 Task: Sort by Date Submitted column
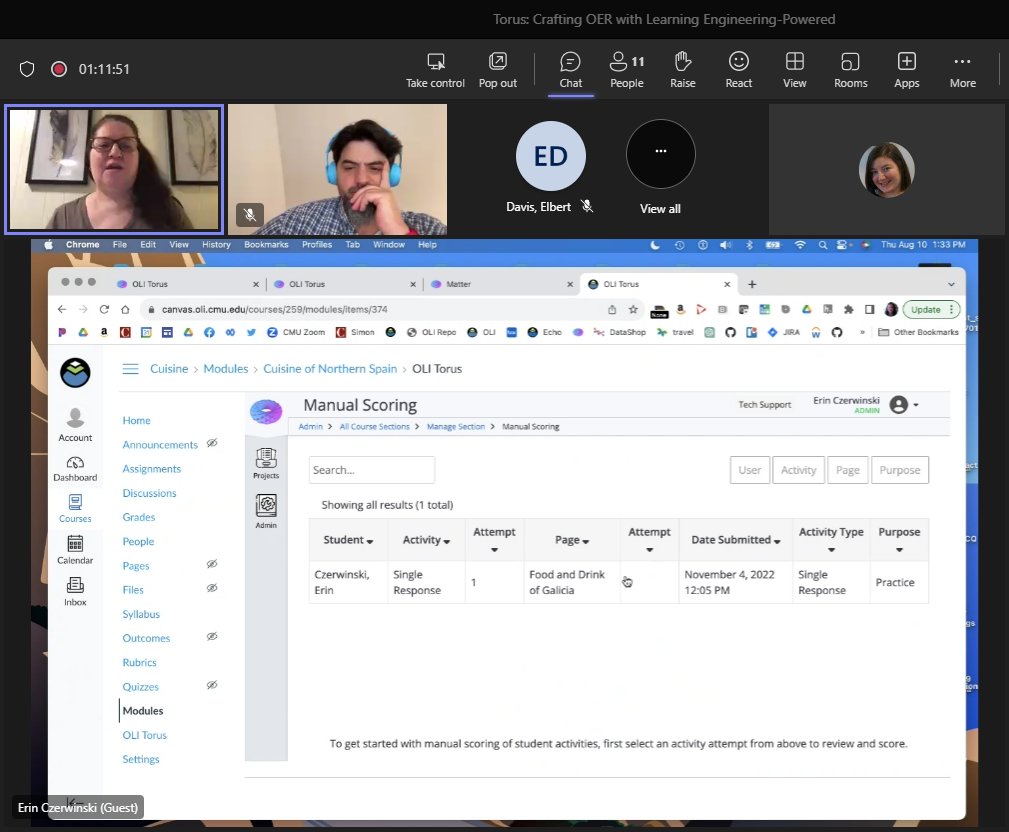736,540
